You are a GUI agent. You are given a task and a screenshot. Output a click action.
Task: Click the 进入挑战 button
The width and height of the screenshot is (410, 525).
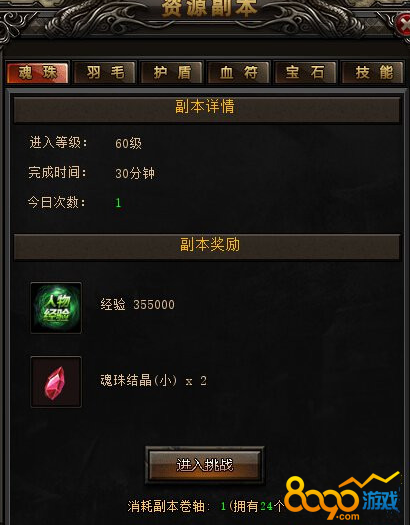205,465
